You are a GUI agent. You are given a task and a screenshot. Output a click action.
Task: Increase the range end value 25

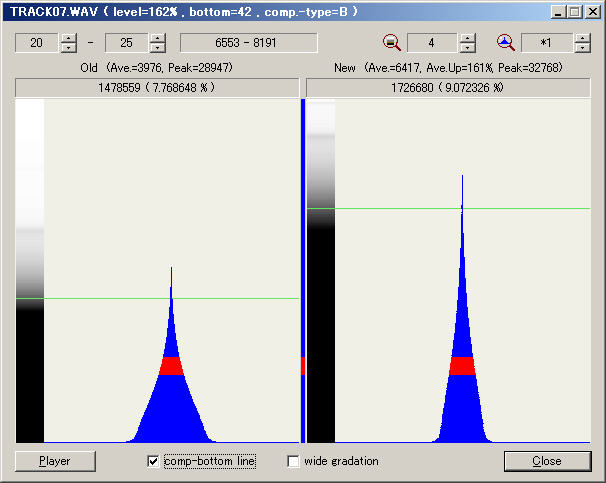click(x=158, y=38)
